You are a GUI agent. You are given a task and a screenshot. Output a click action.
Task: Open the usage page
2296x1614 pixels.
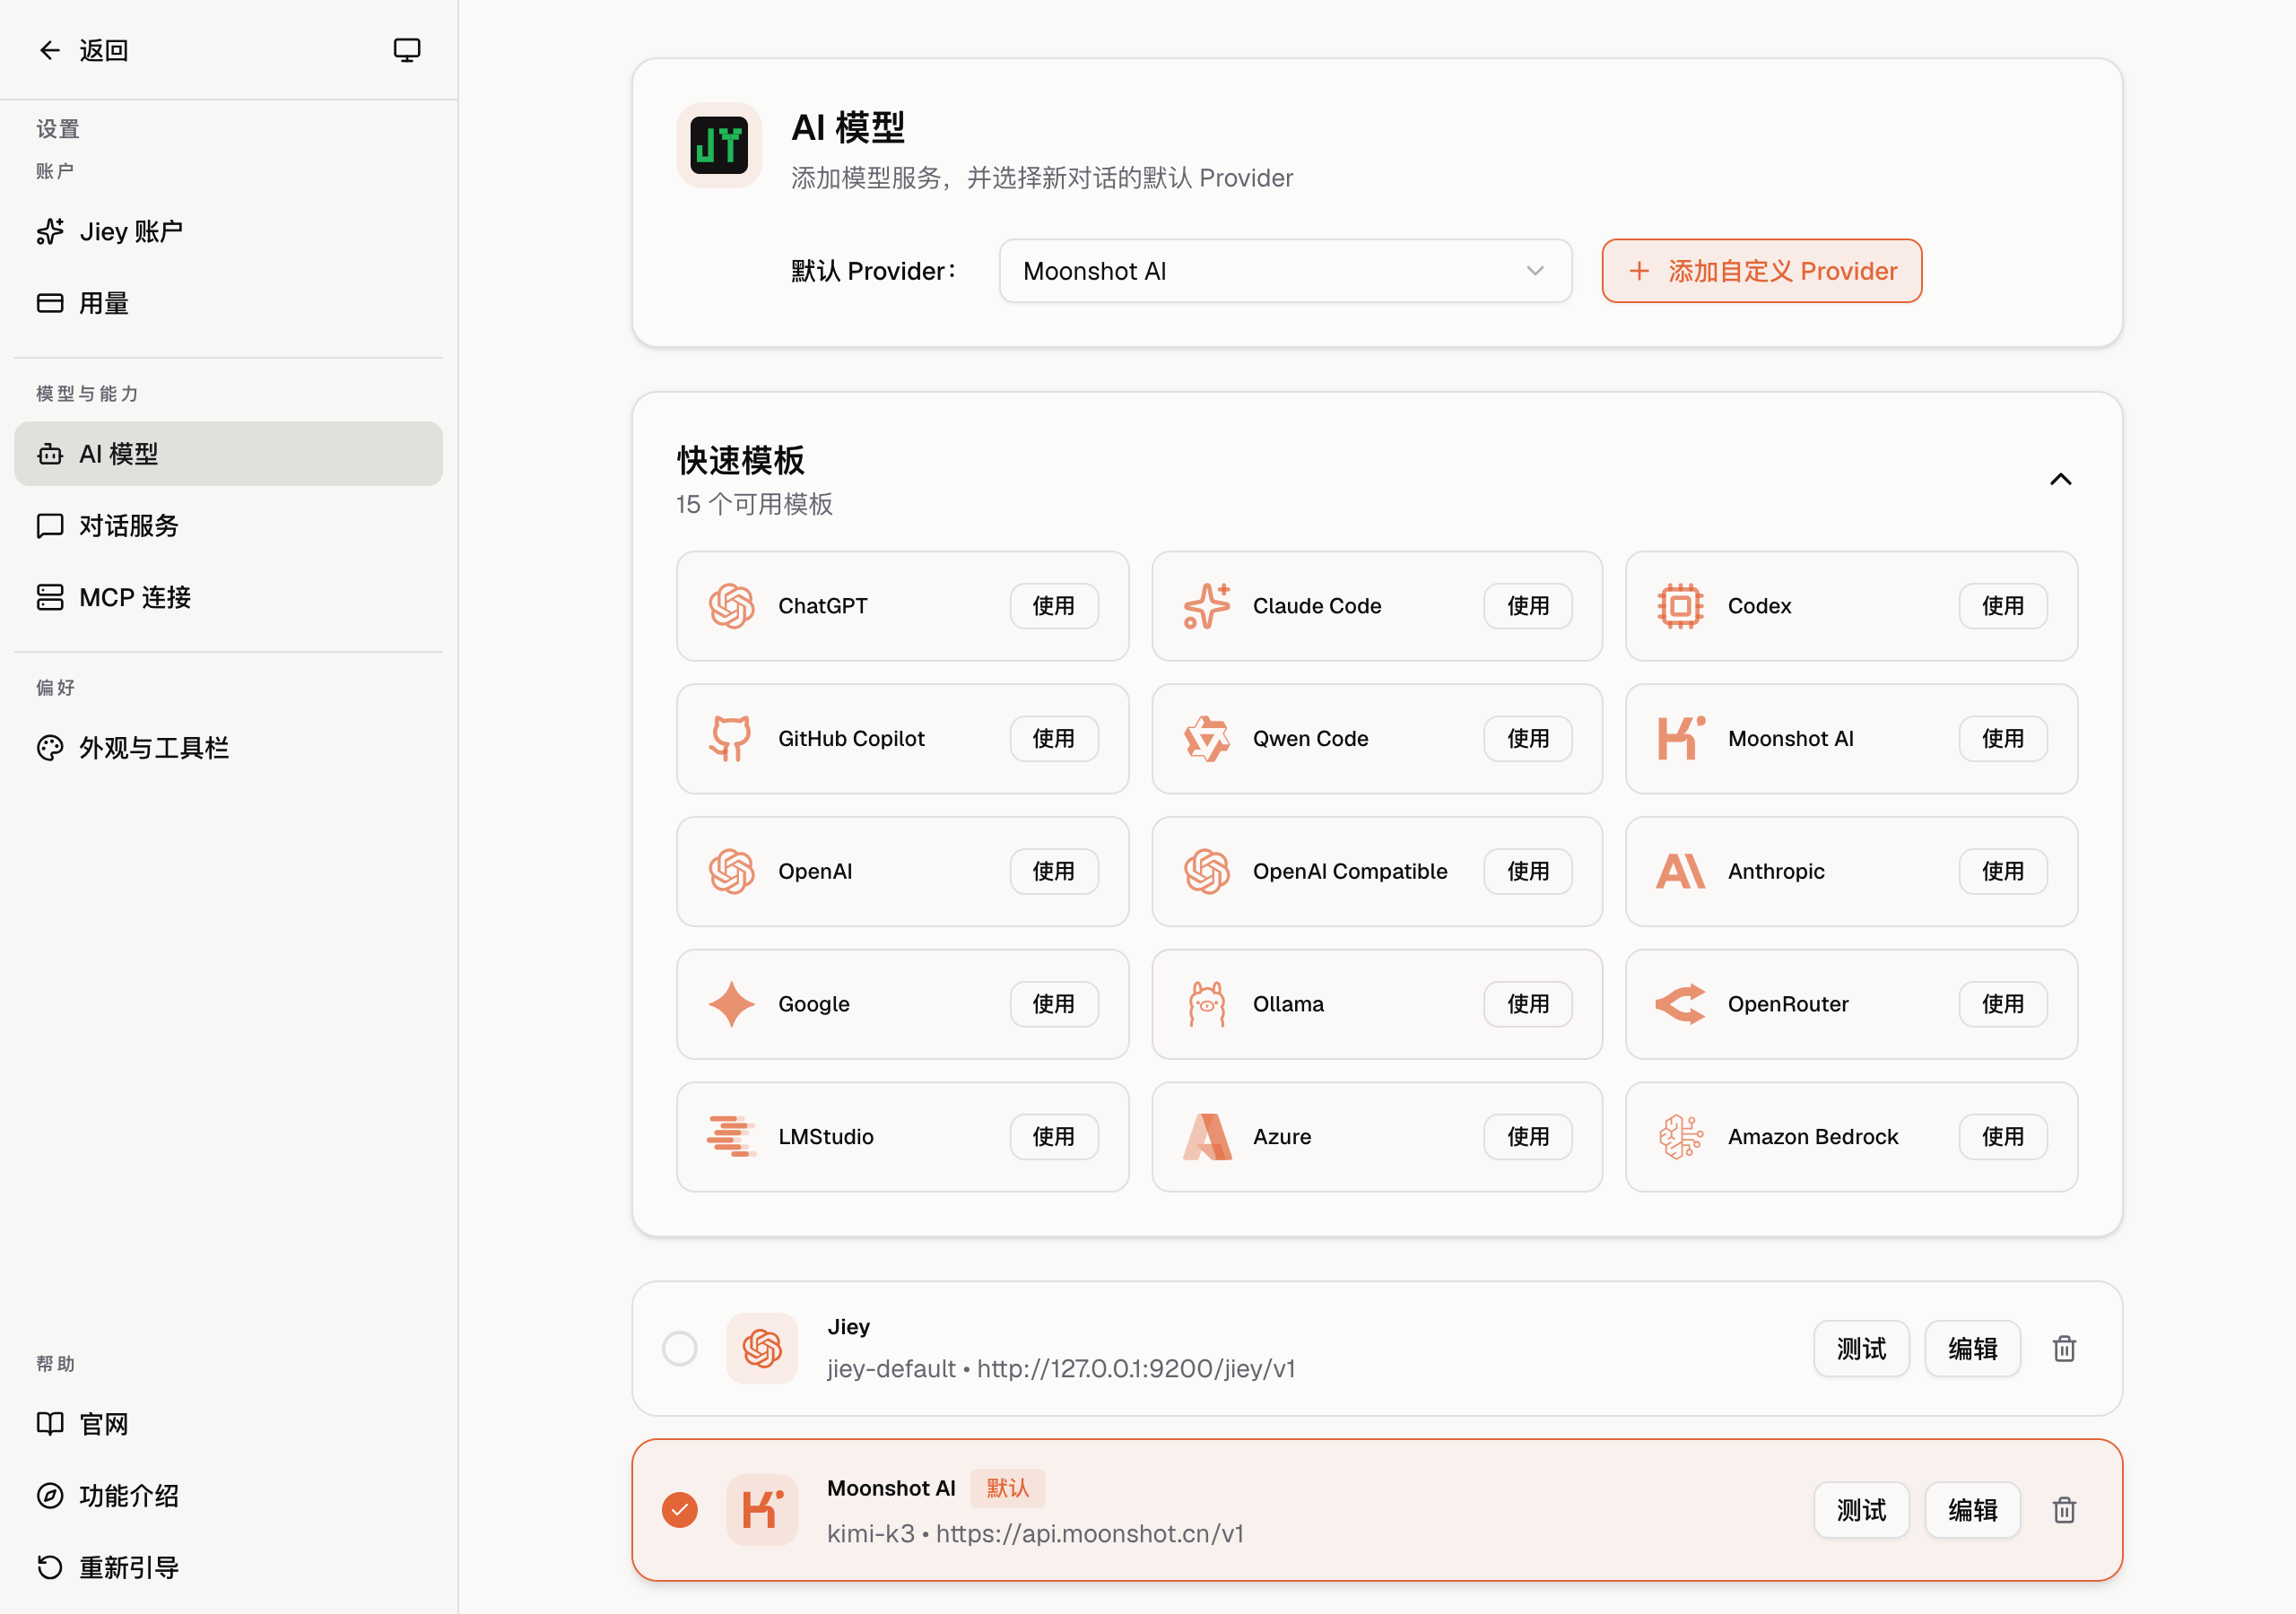click(x=228, y=303)
